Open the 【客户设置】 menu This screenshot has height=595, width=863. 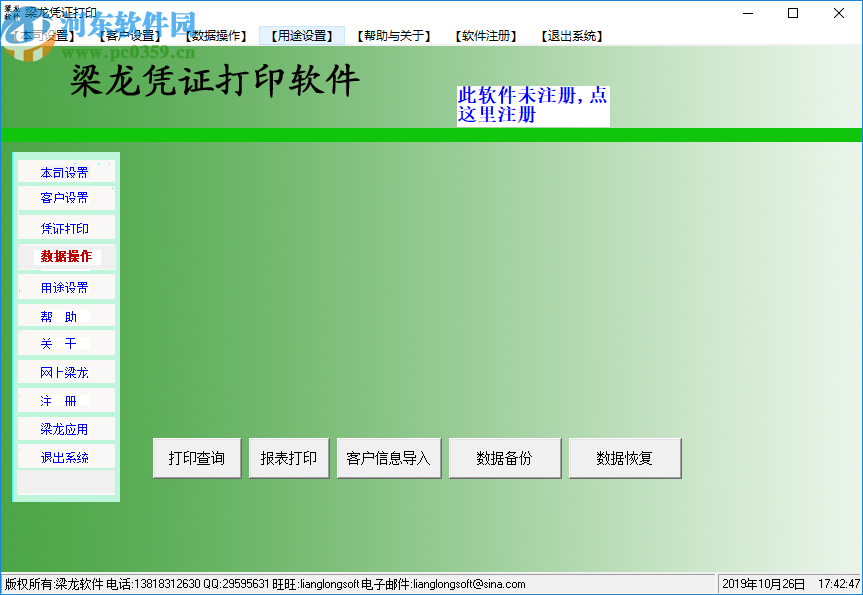(129, 35)
